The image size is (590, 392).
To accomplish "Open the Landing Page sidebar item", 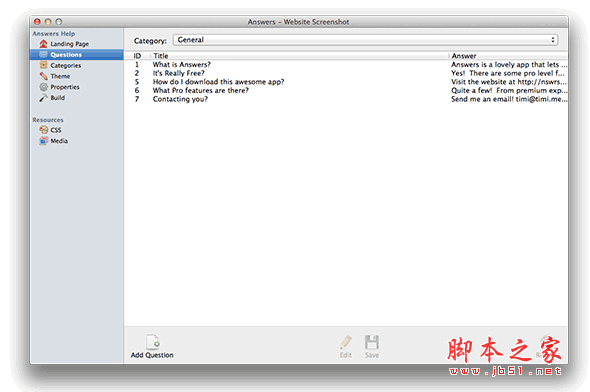I will pos(64,44).
